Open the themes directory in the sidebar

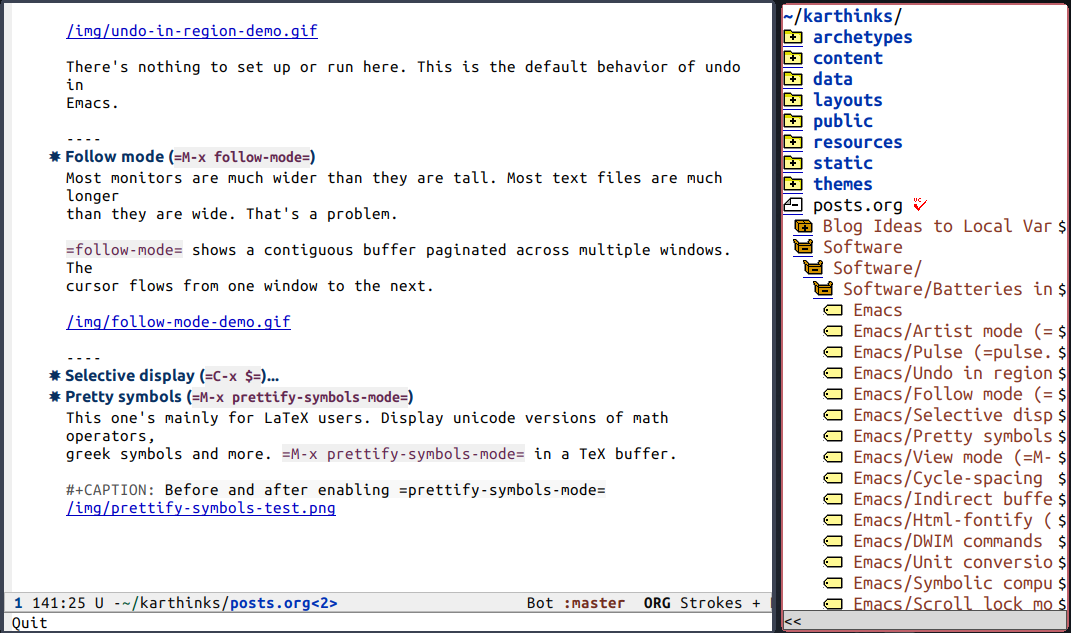click(x=843, y=184)
